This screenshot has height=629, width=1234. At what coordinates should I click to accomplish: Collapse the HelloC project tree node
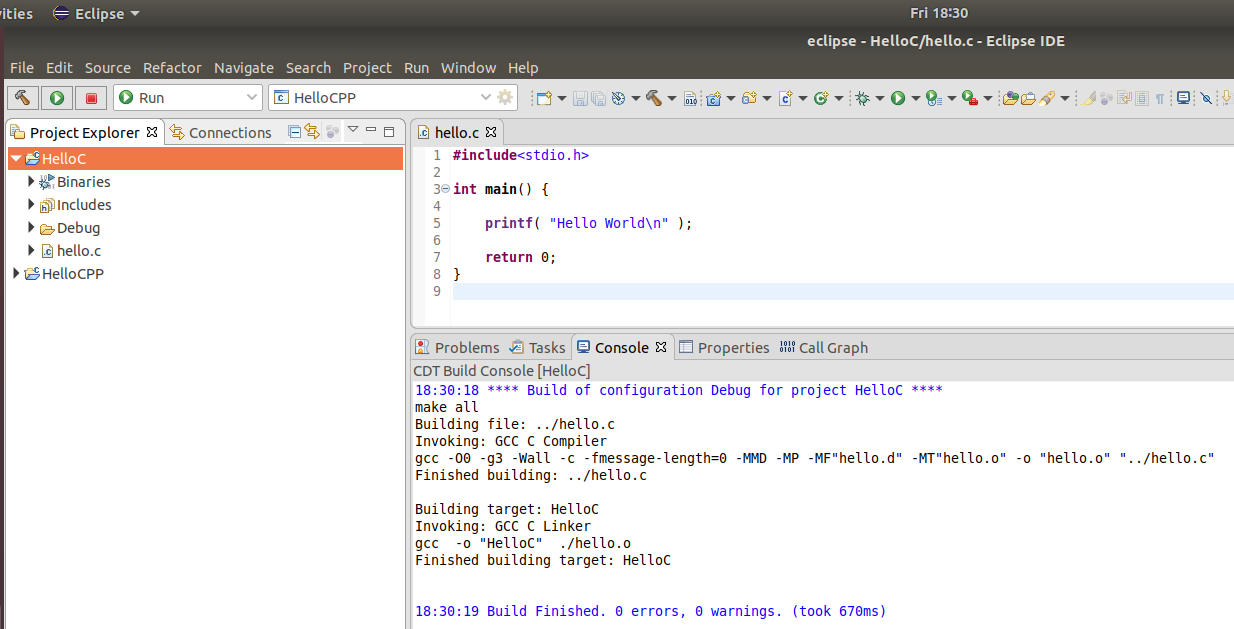[x=16, y=158]
